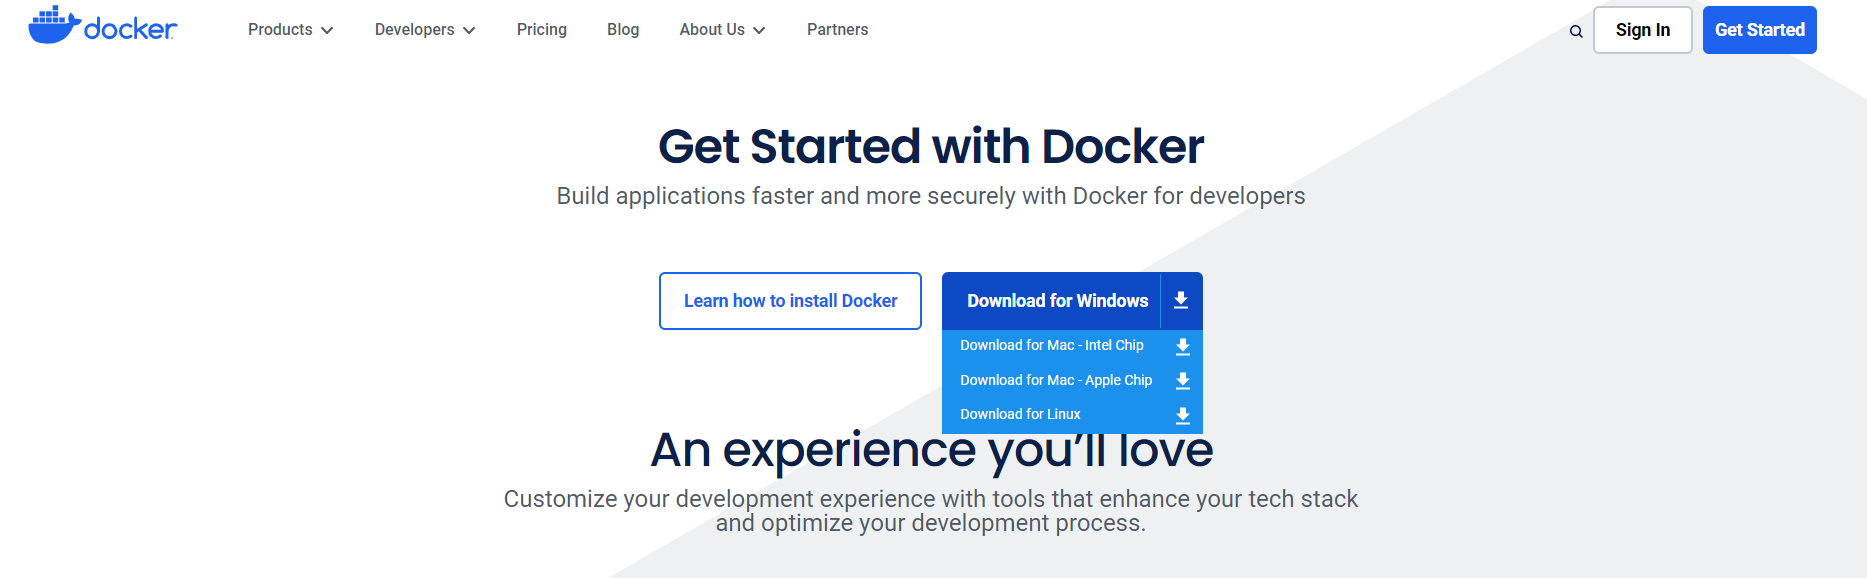Click the 'An experience you'll love' heading

point(932,449)
